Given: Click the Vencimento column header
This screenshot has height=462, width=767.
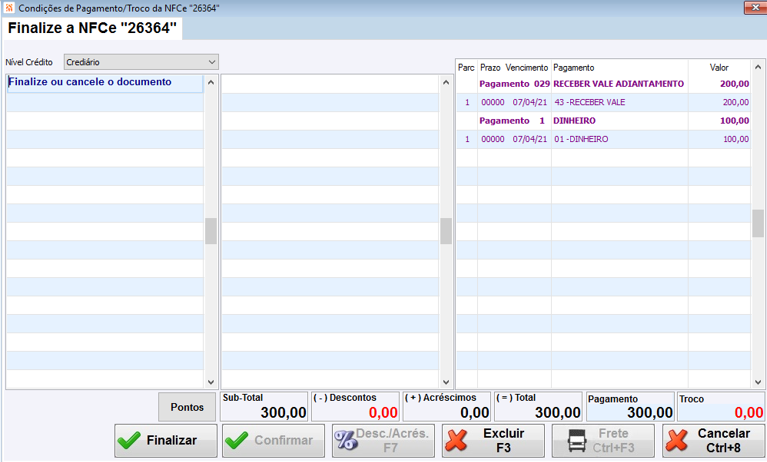Looking at the screenshot, I should pos(527,68).
